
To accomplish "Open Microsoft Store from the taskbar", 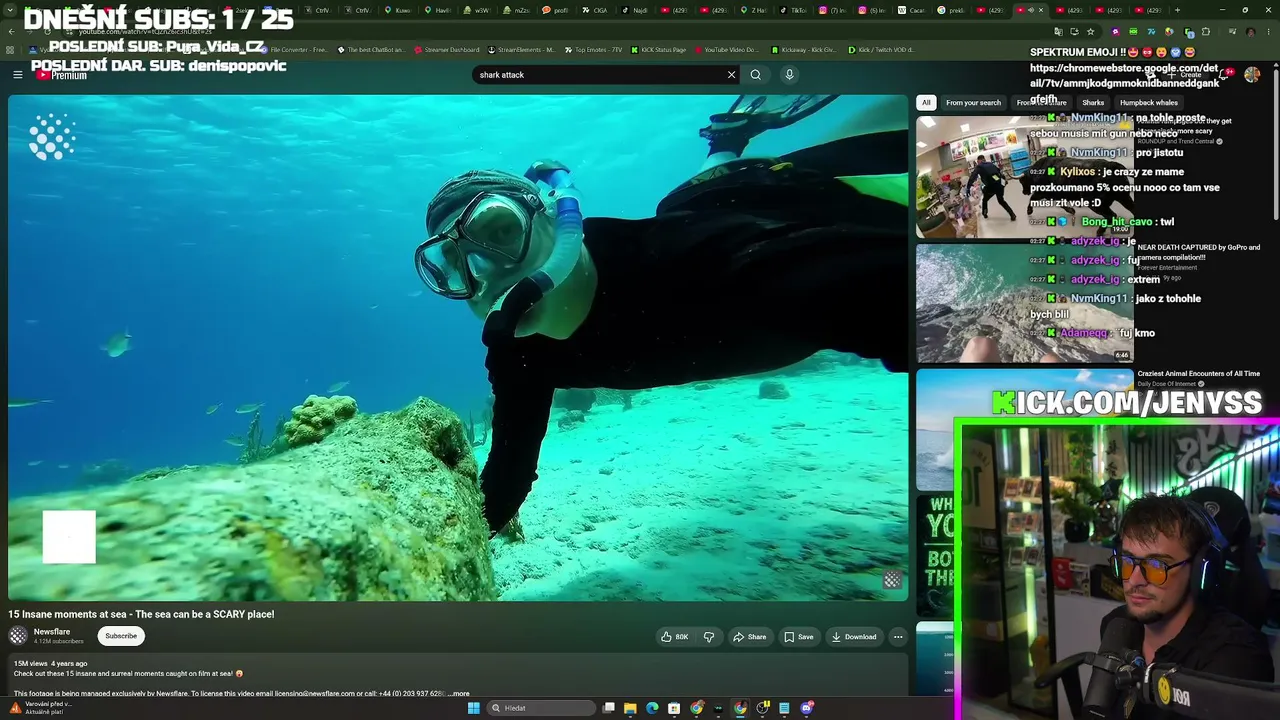I will point(674,708).
